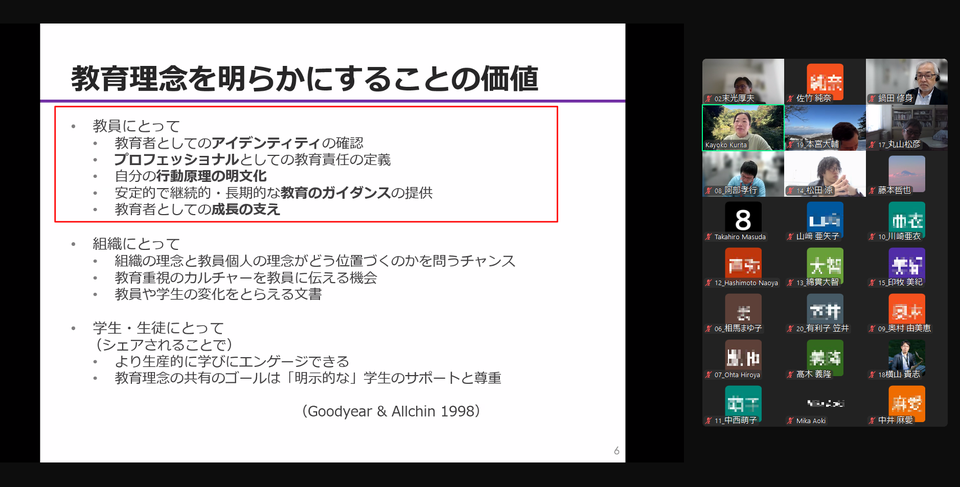
Task: Click muted mic icon next to 07_Ohta Hiroya
Action: coord(707,375)
